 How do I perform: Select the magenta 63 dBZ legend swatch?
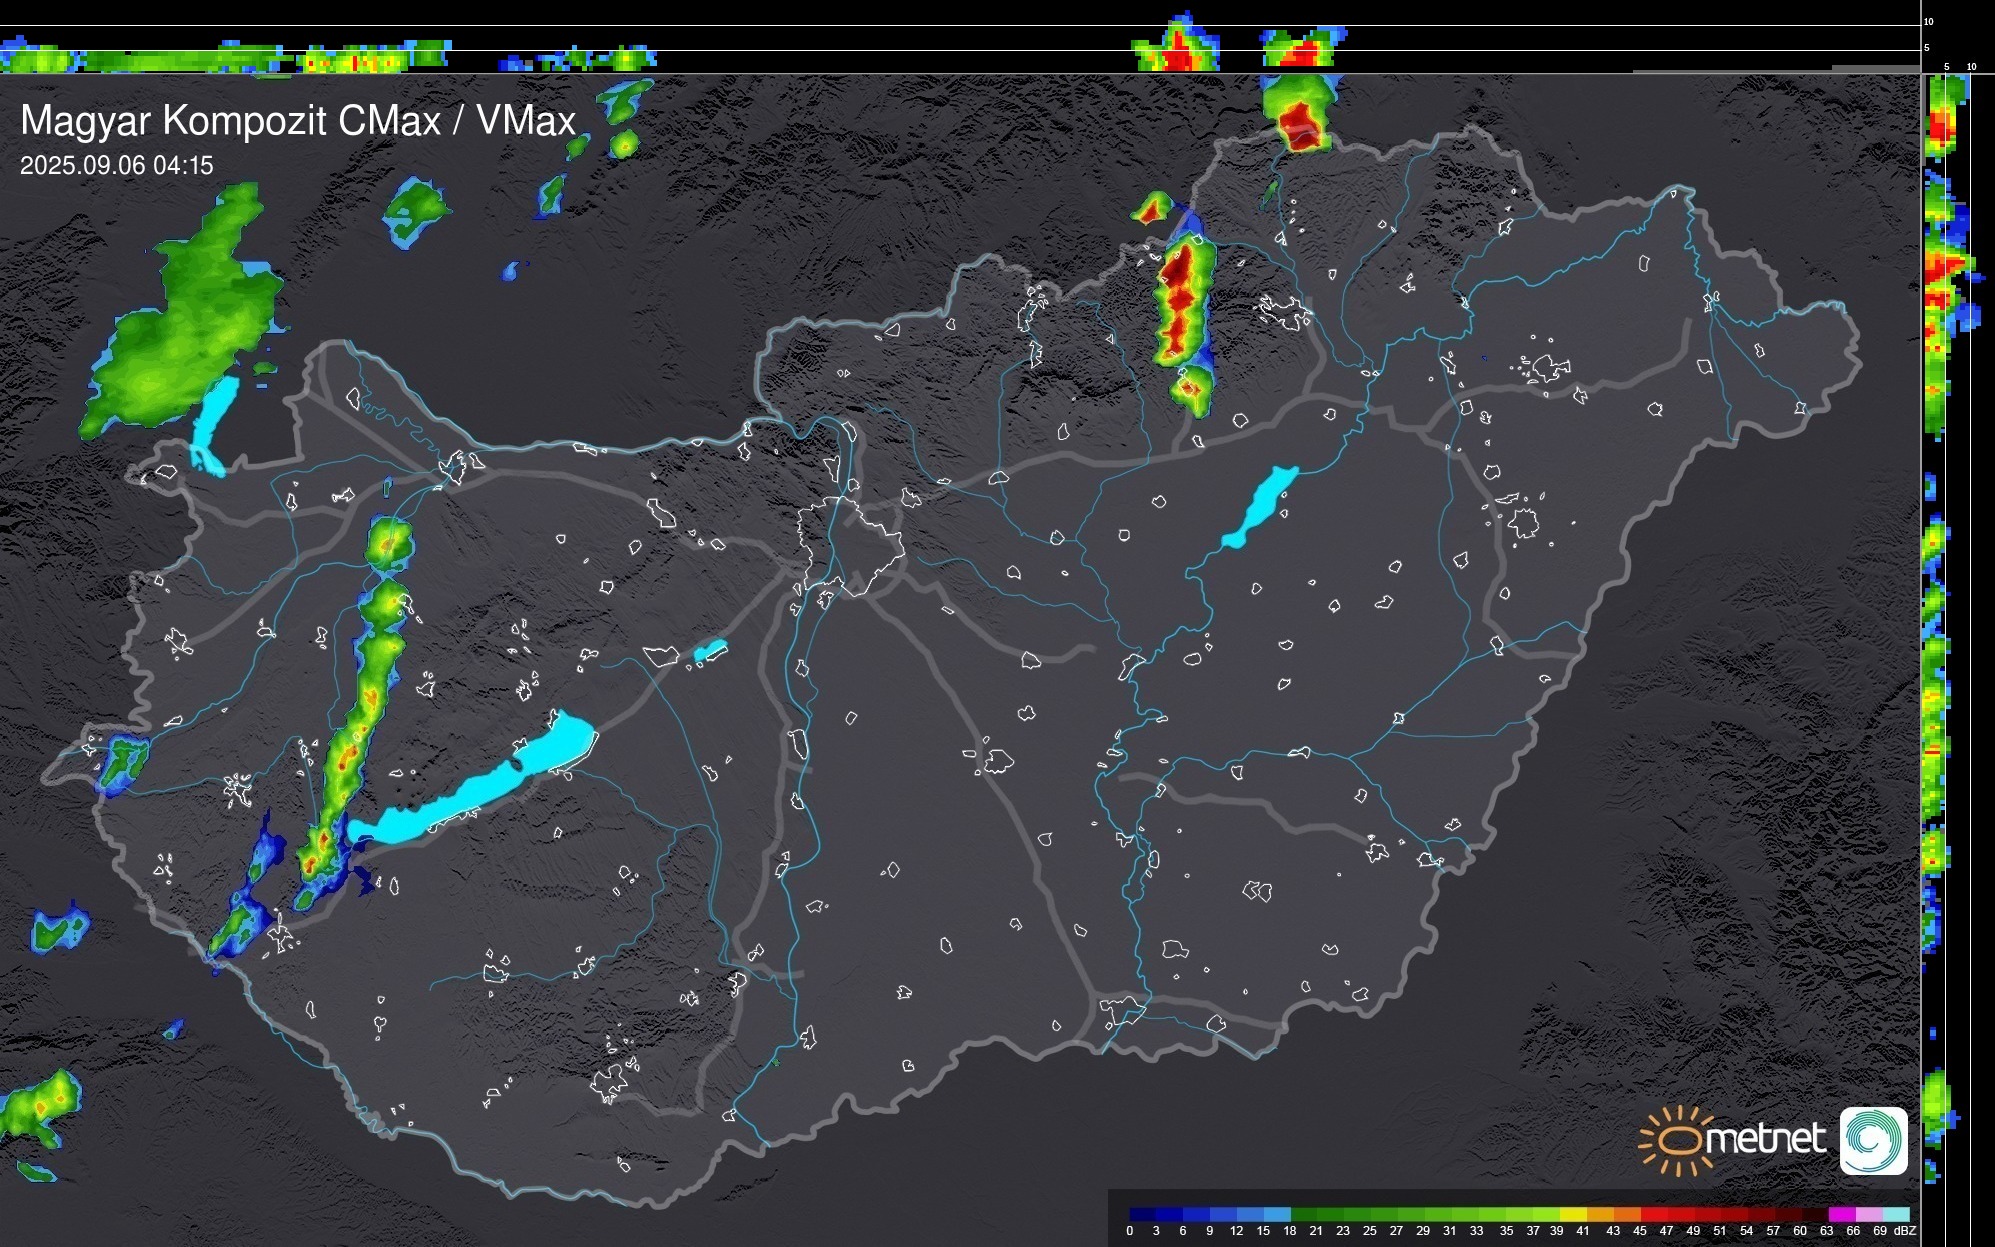[1842, 1214]
